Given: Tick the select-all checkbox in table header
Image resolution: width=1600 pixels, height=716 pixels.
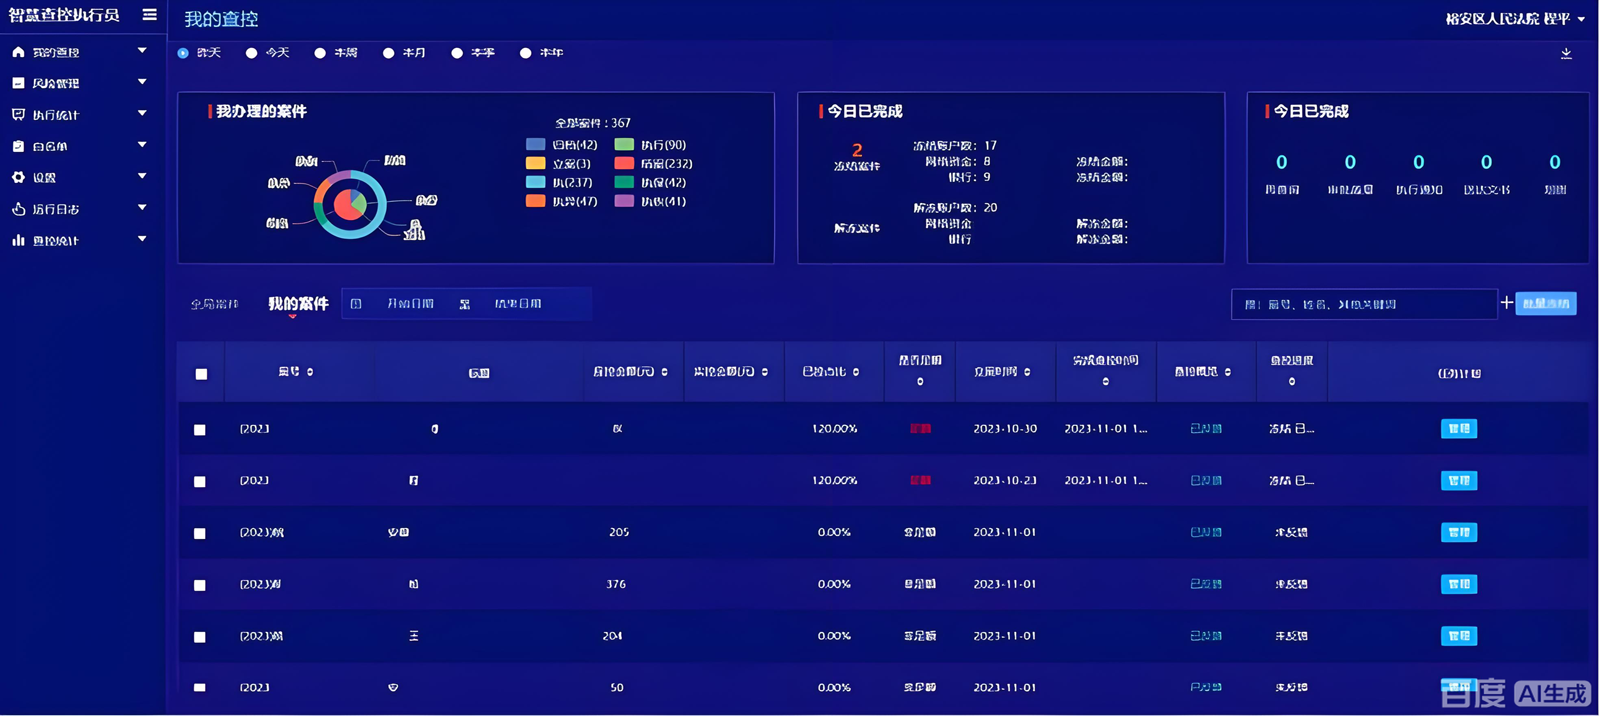Looking at the screenshot, I should (x=201, y=374).
